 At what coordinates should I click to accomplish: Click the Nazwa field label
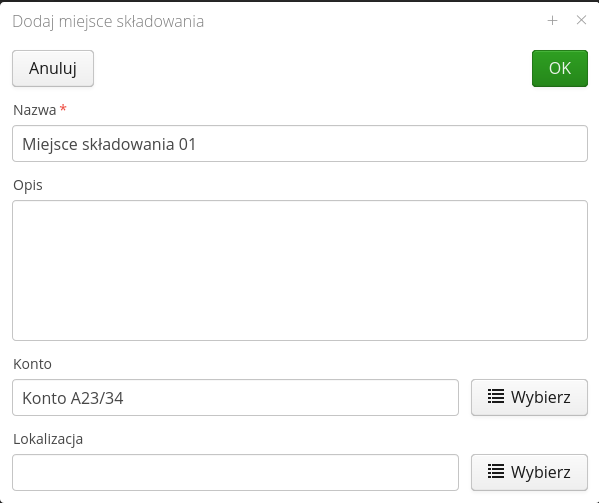pyautogui.click(x=34, y=110)
